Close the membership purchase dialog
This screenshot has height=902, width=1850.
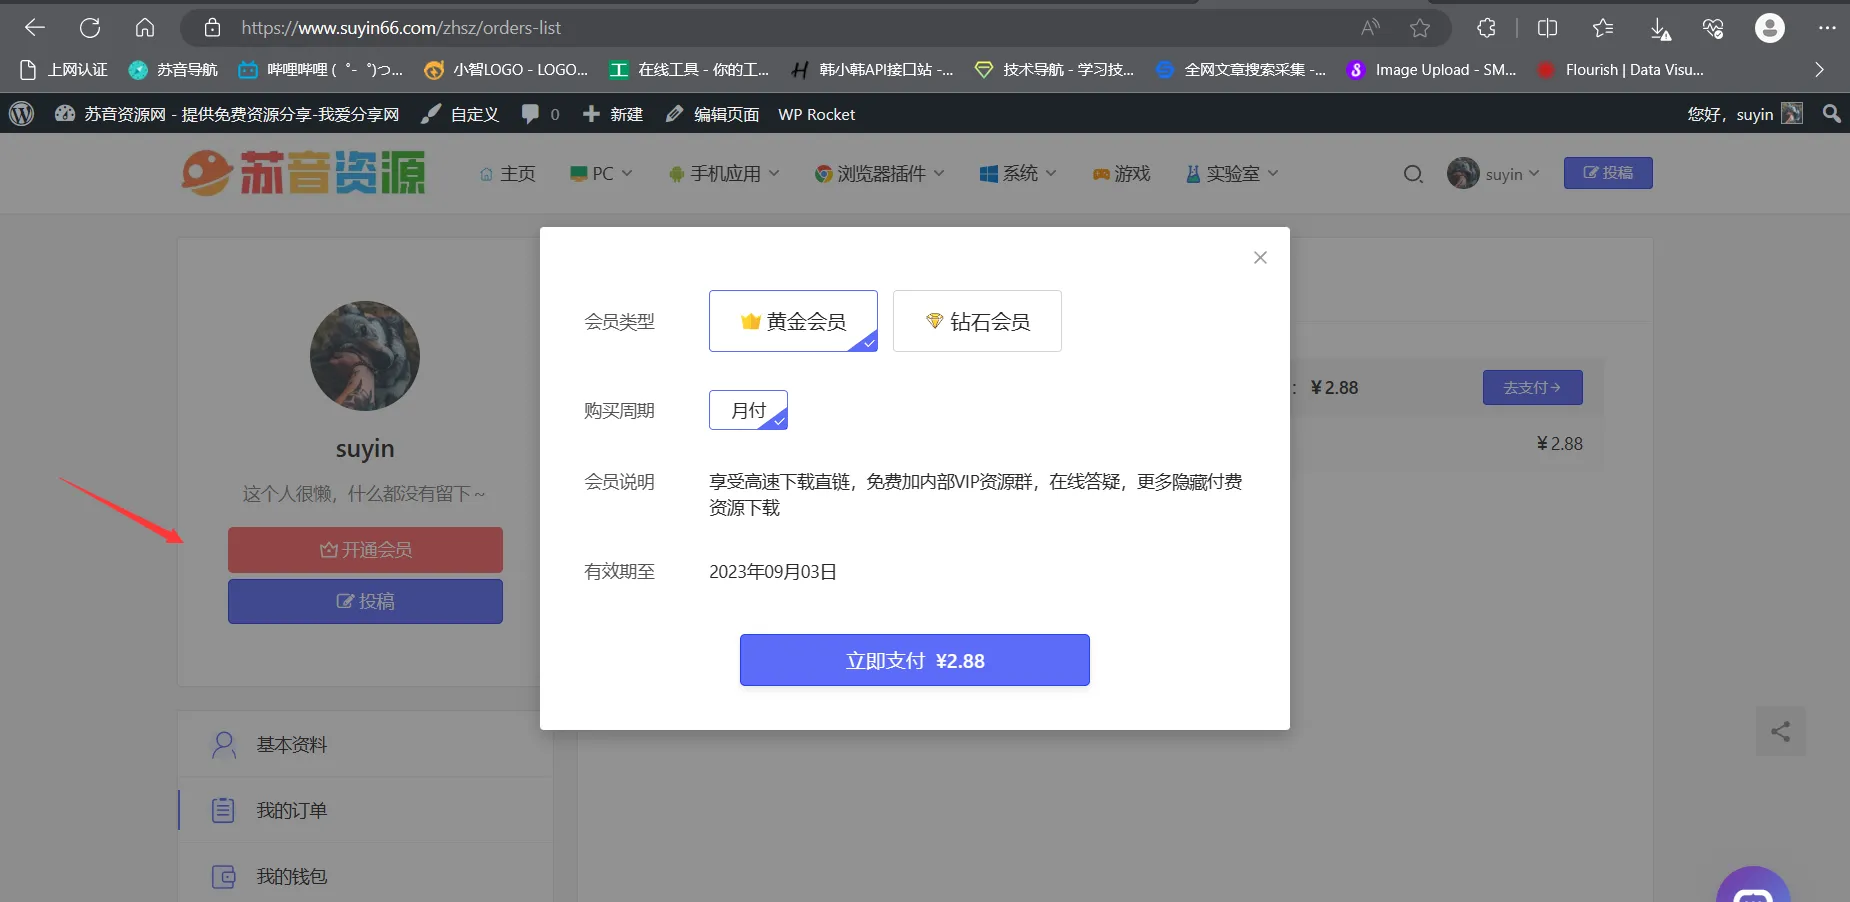[1260, 258]
